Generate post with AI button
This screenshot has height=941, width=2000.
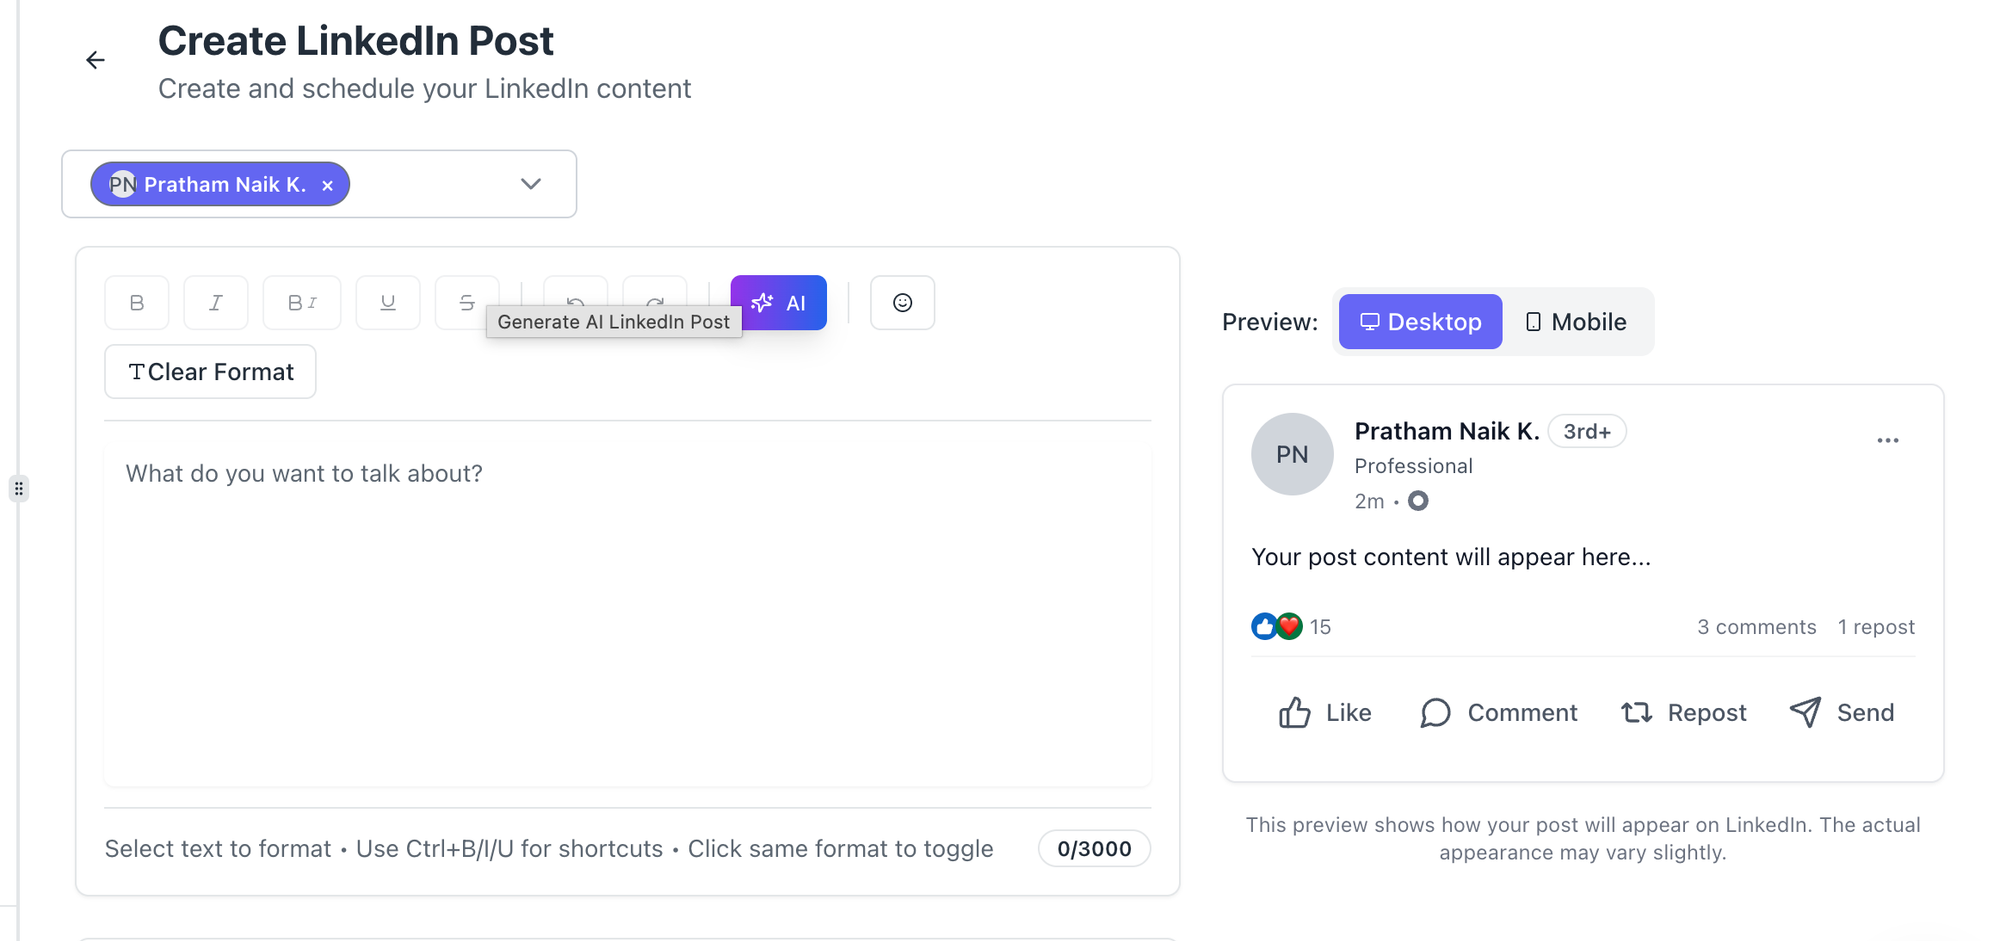(779, 303)
